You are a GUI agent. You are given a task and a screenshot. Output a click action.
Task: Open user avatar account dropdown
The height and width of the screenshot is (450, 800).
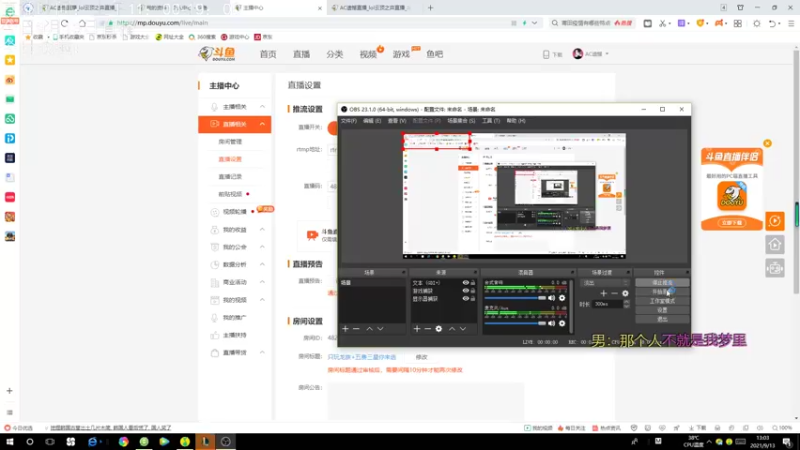590,54
